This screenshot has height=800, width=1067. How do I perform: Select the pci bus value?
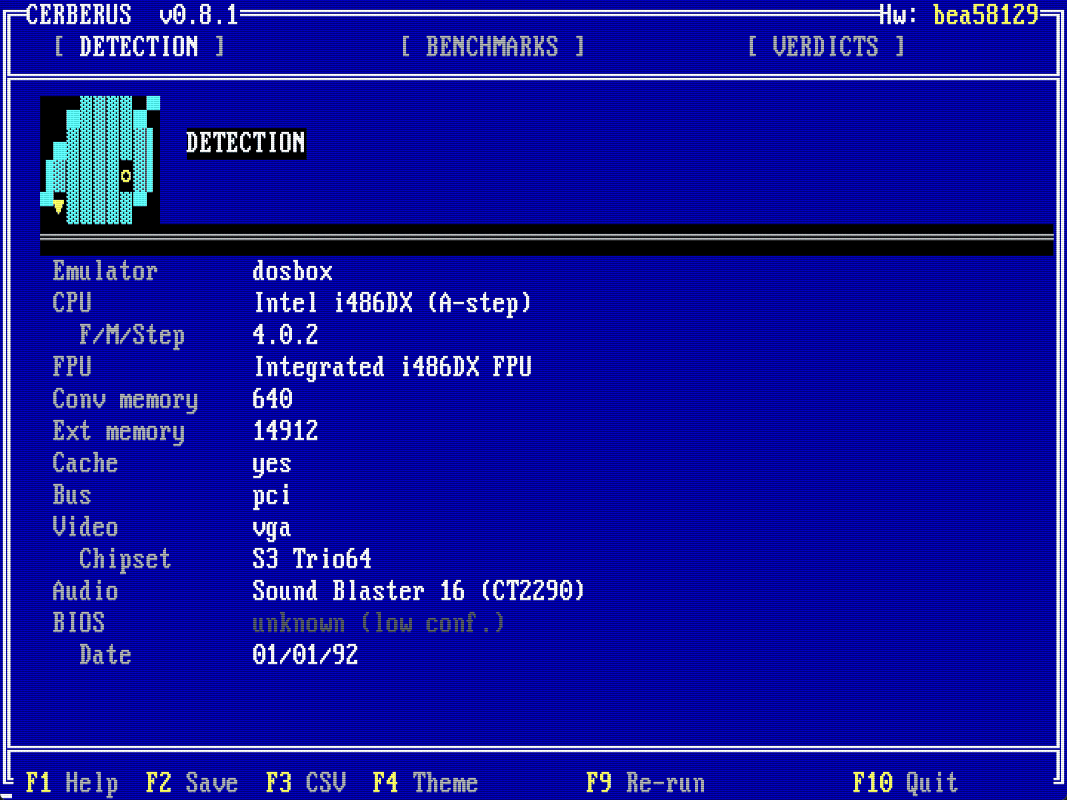pos(272,496)
